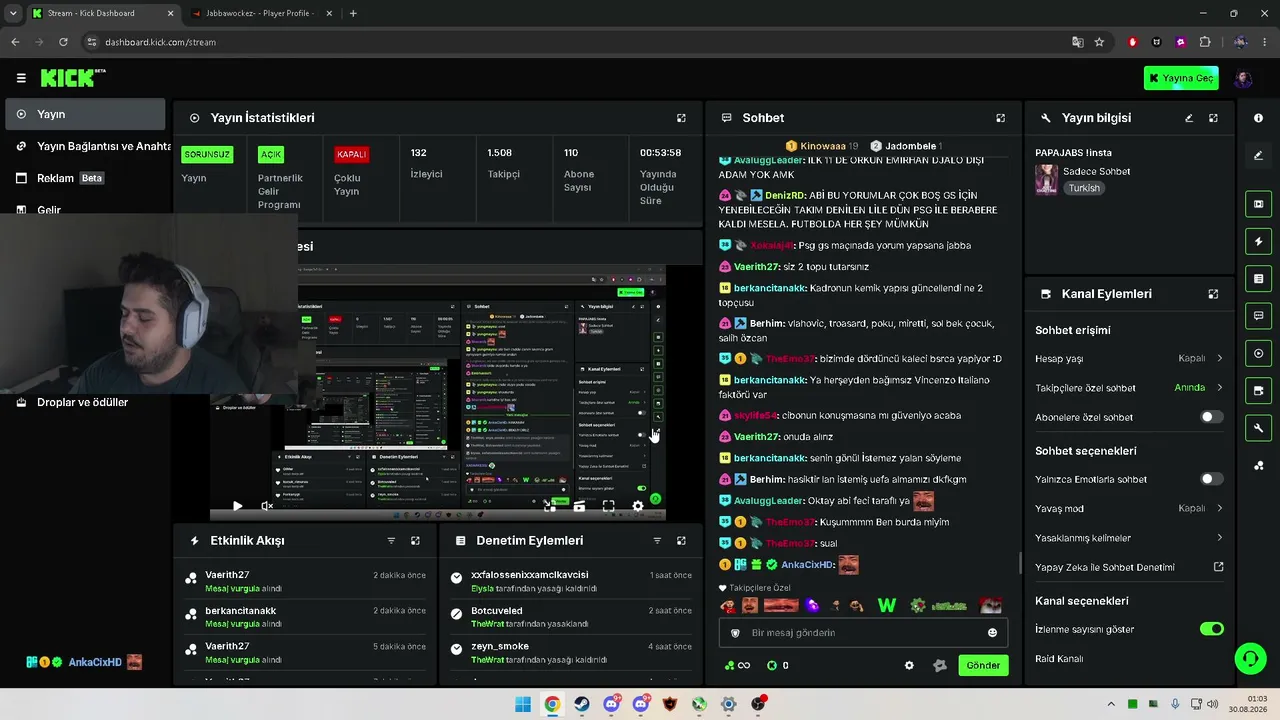This screenshot has height=720, width=1280.
Task: Switch to the Jabbawockez Player Profile tab
Action: click(x=262, y=14)
